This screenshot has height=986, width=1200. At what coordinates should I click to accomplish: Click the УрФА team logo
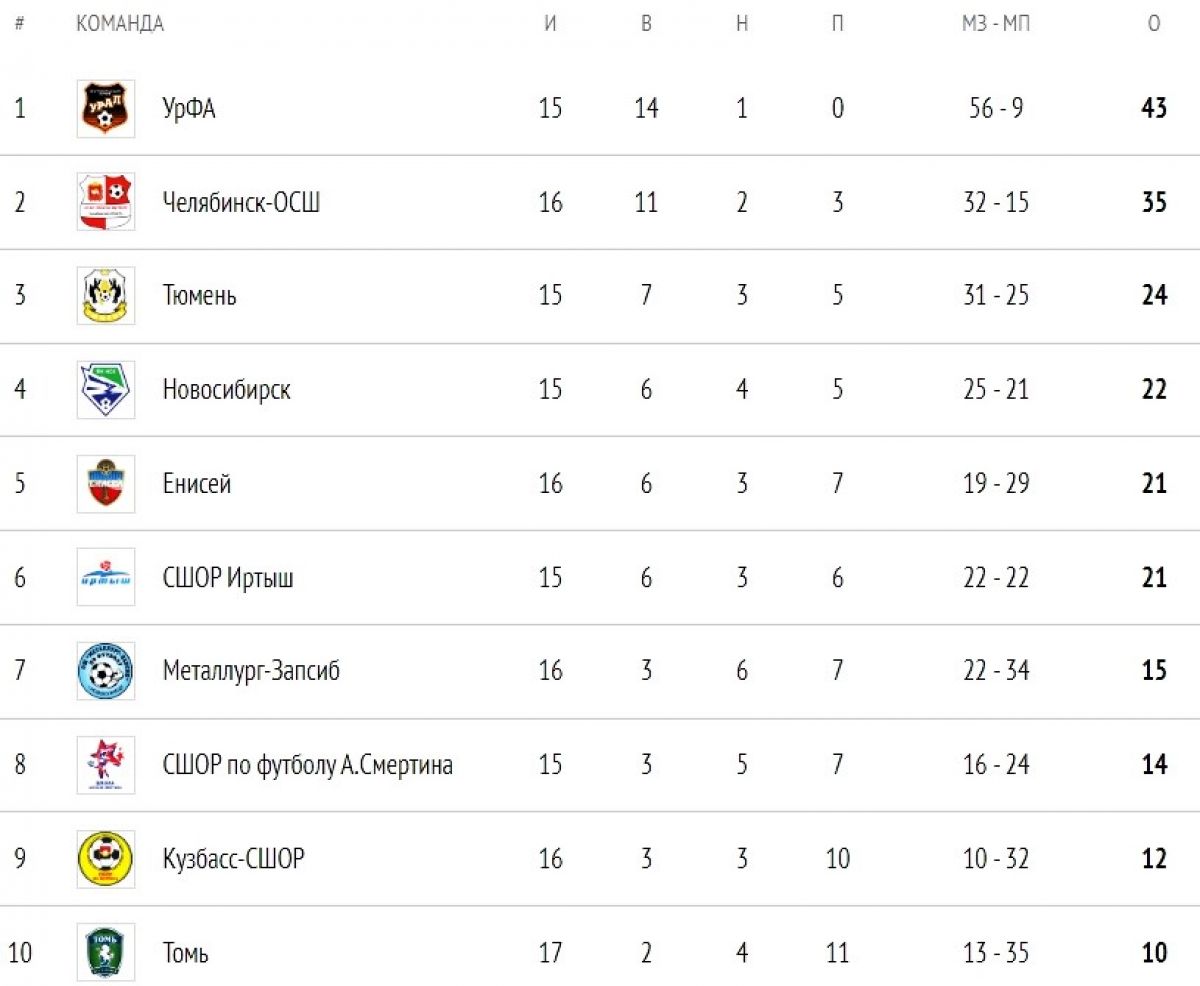click(x=106, y=108)
